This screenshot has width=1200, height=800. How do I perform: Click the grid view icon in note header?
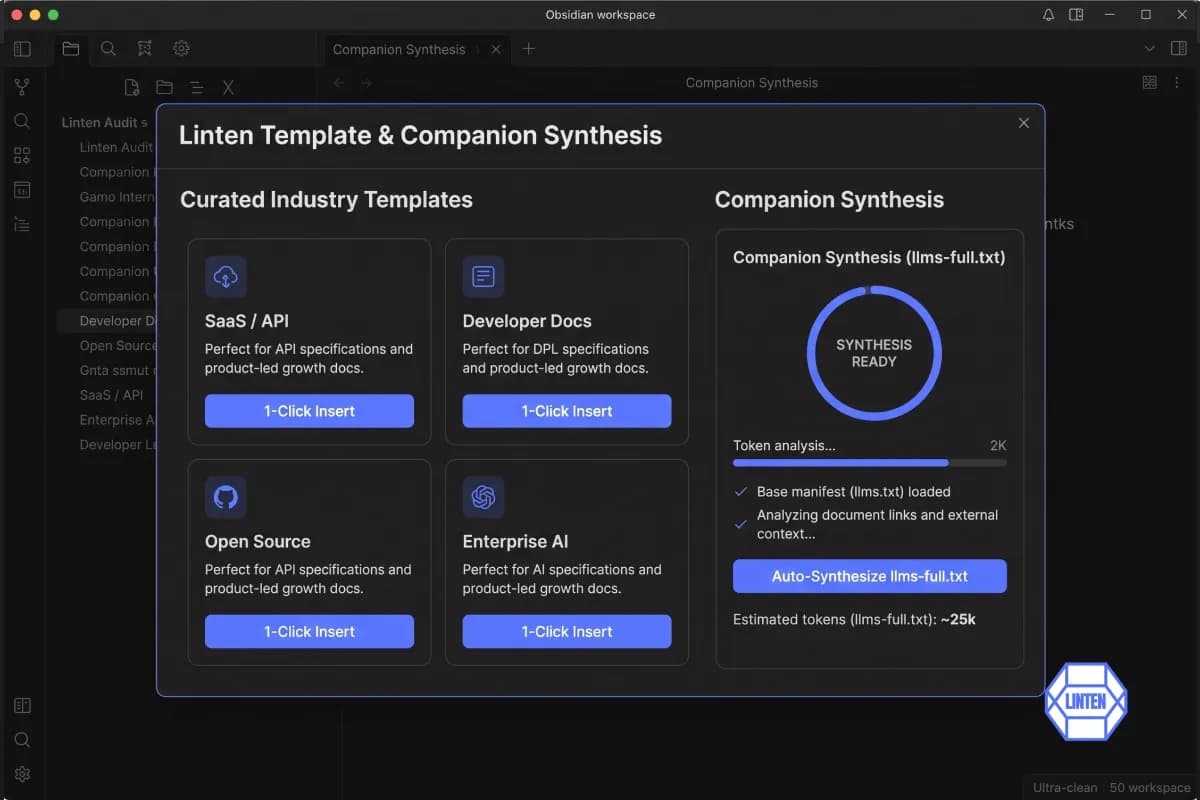[1149, 83]
